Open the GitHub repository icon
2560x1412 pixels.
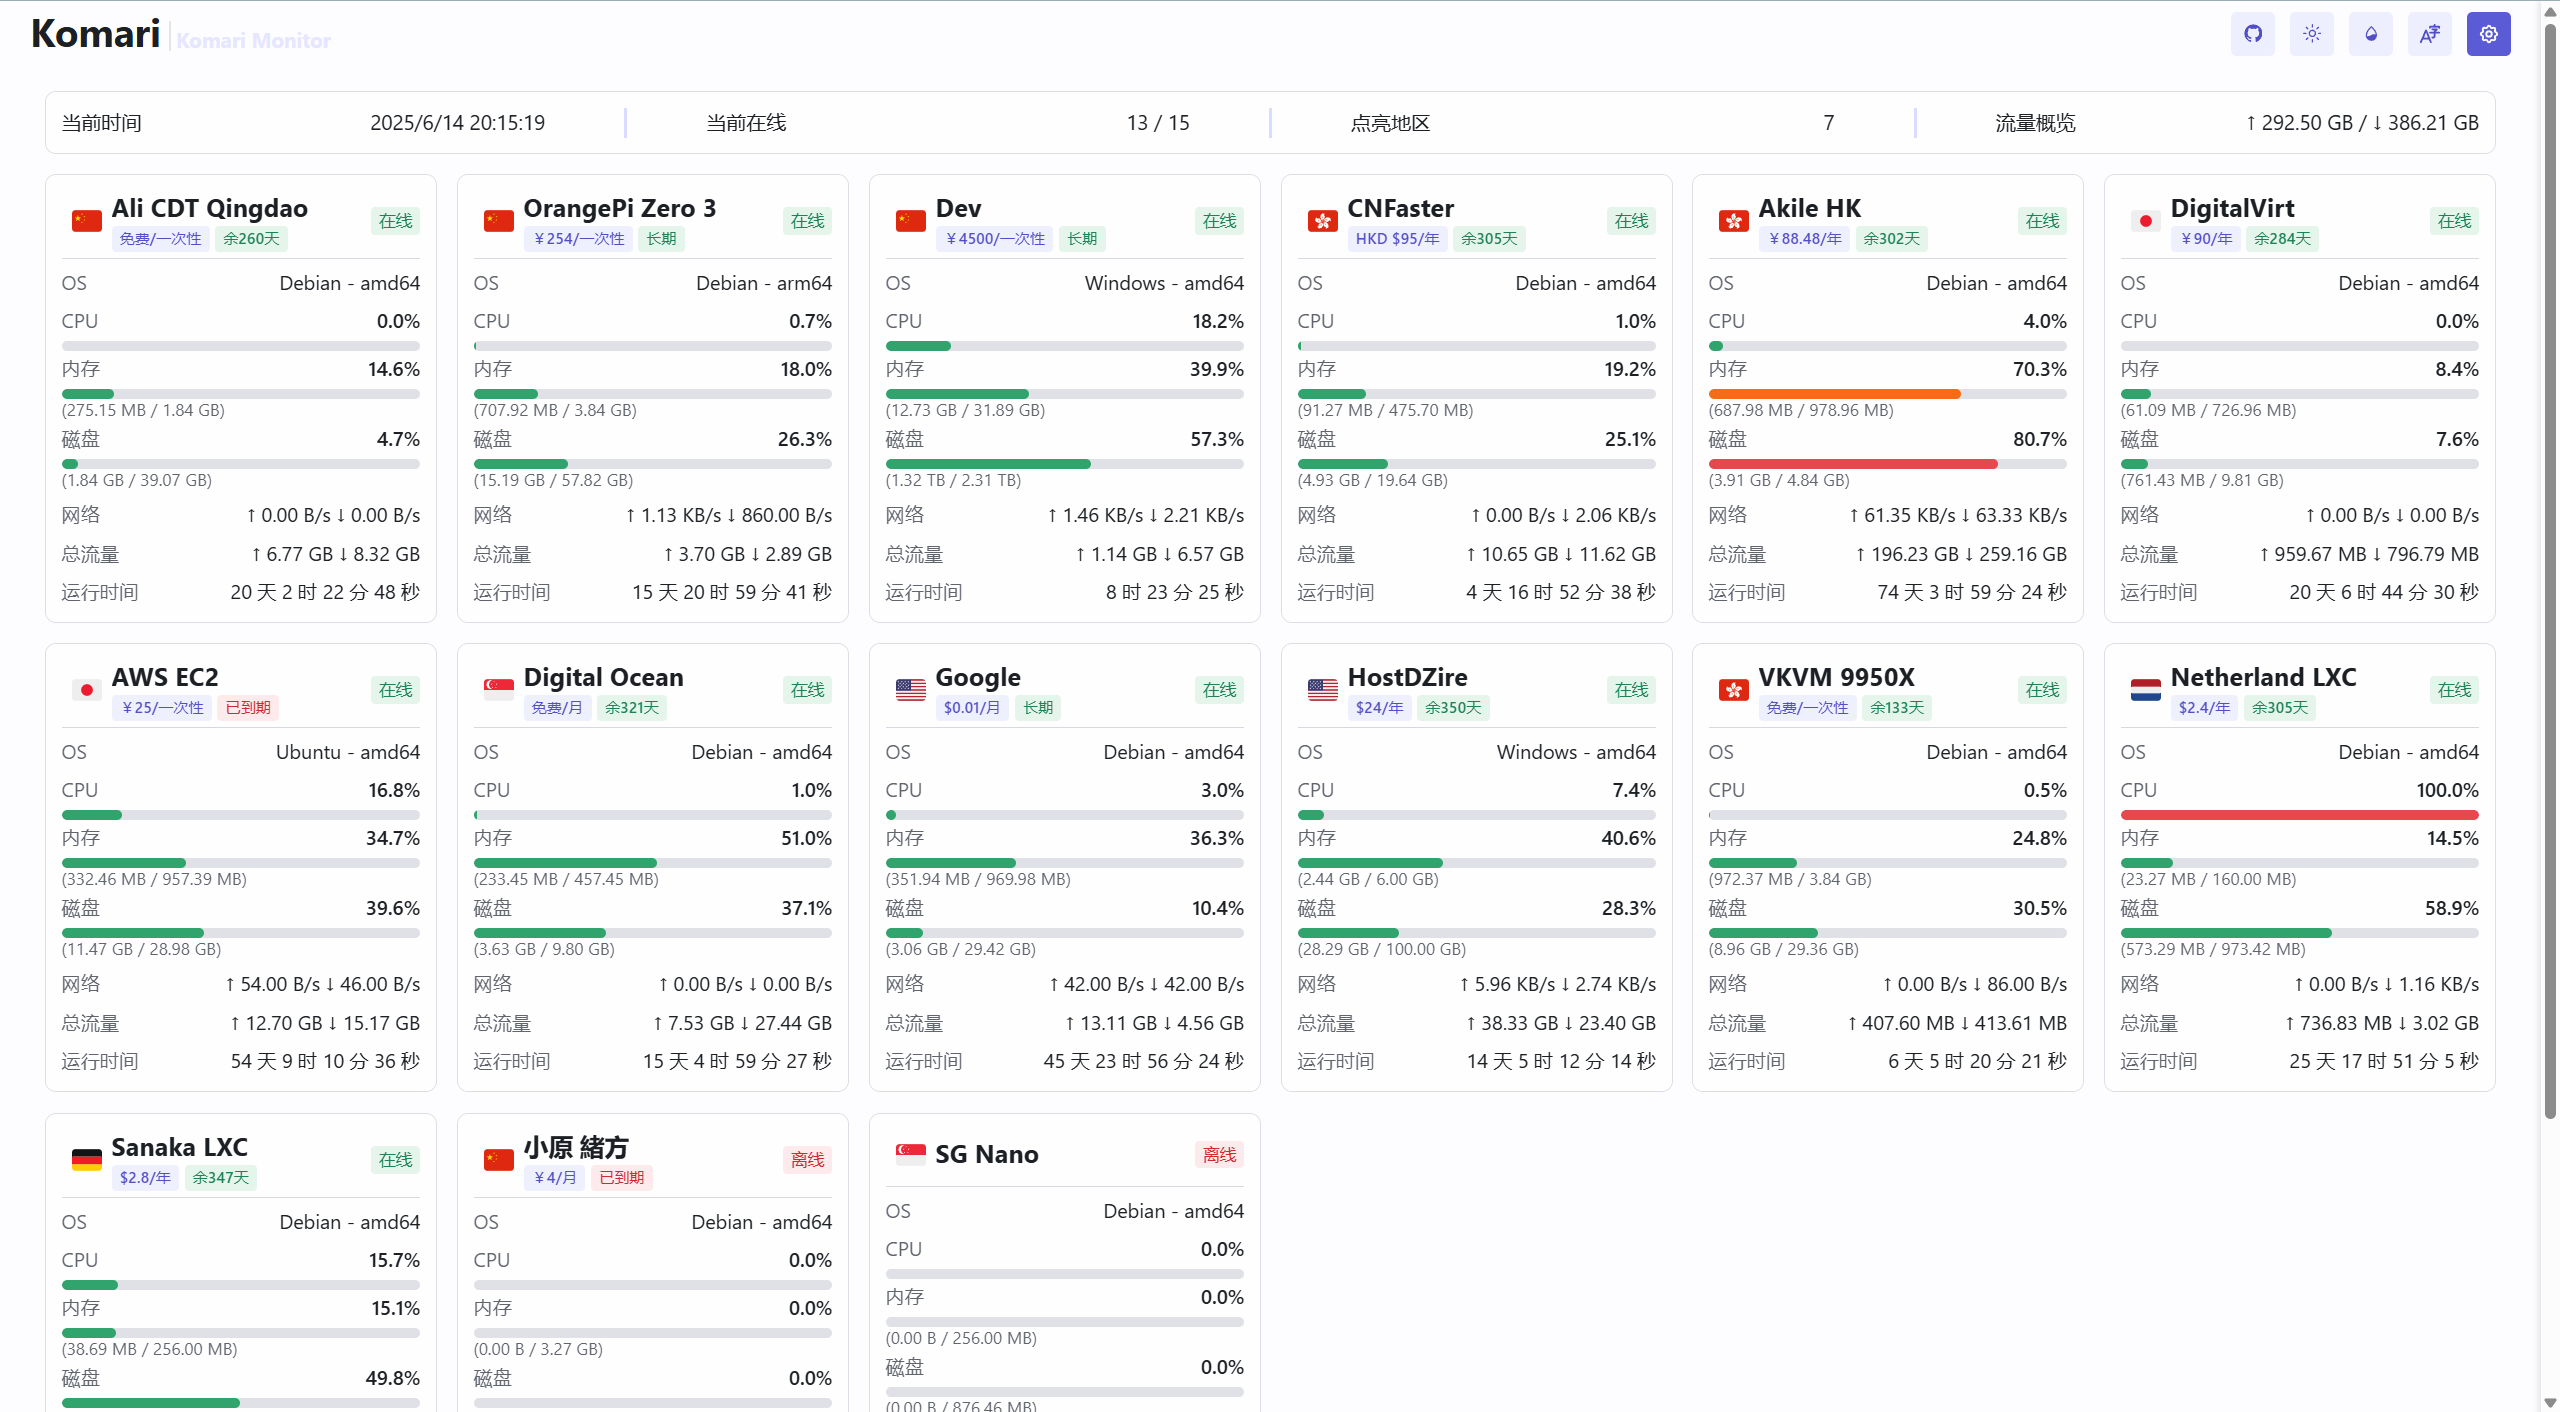[x=2252, y=34]
